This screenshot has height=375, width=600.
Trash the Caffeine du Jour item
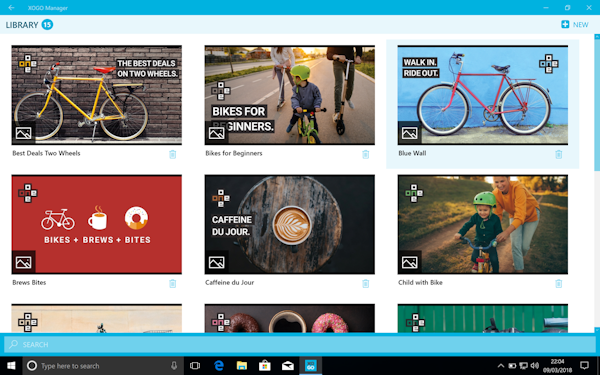pos(365,284)
